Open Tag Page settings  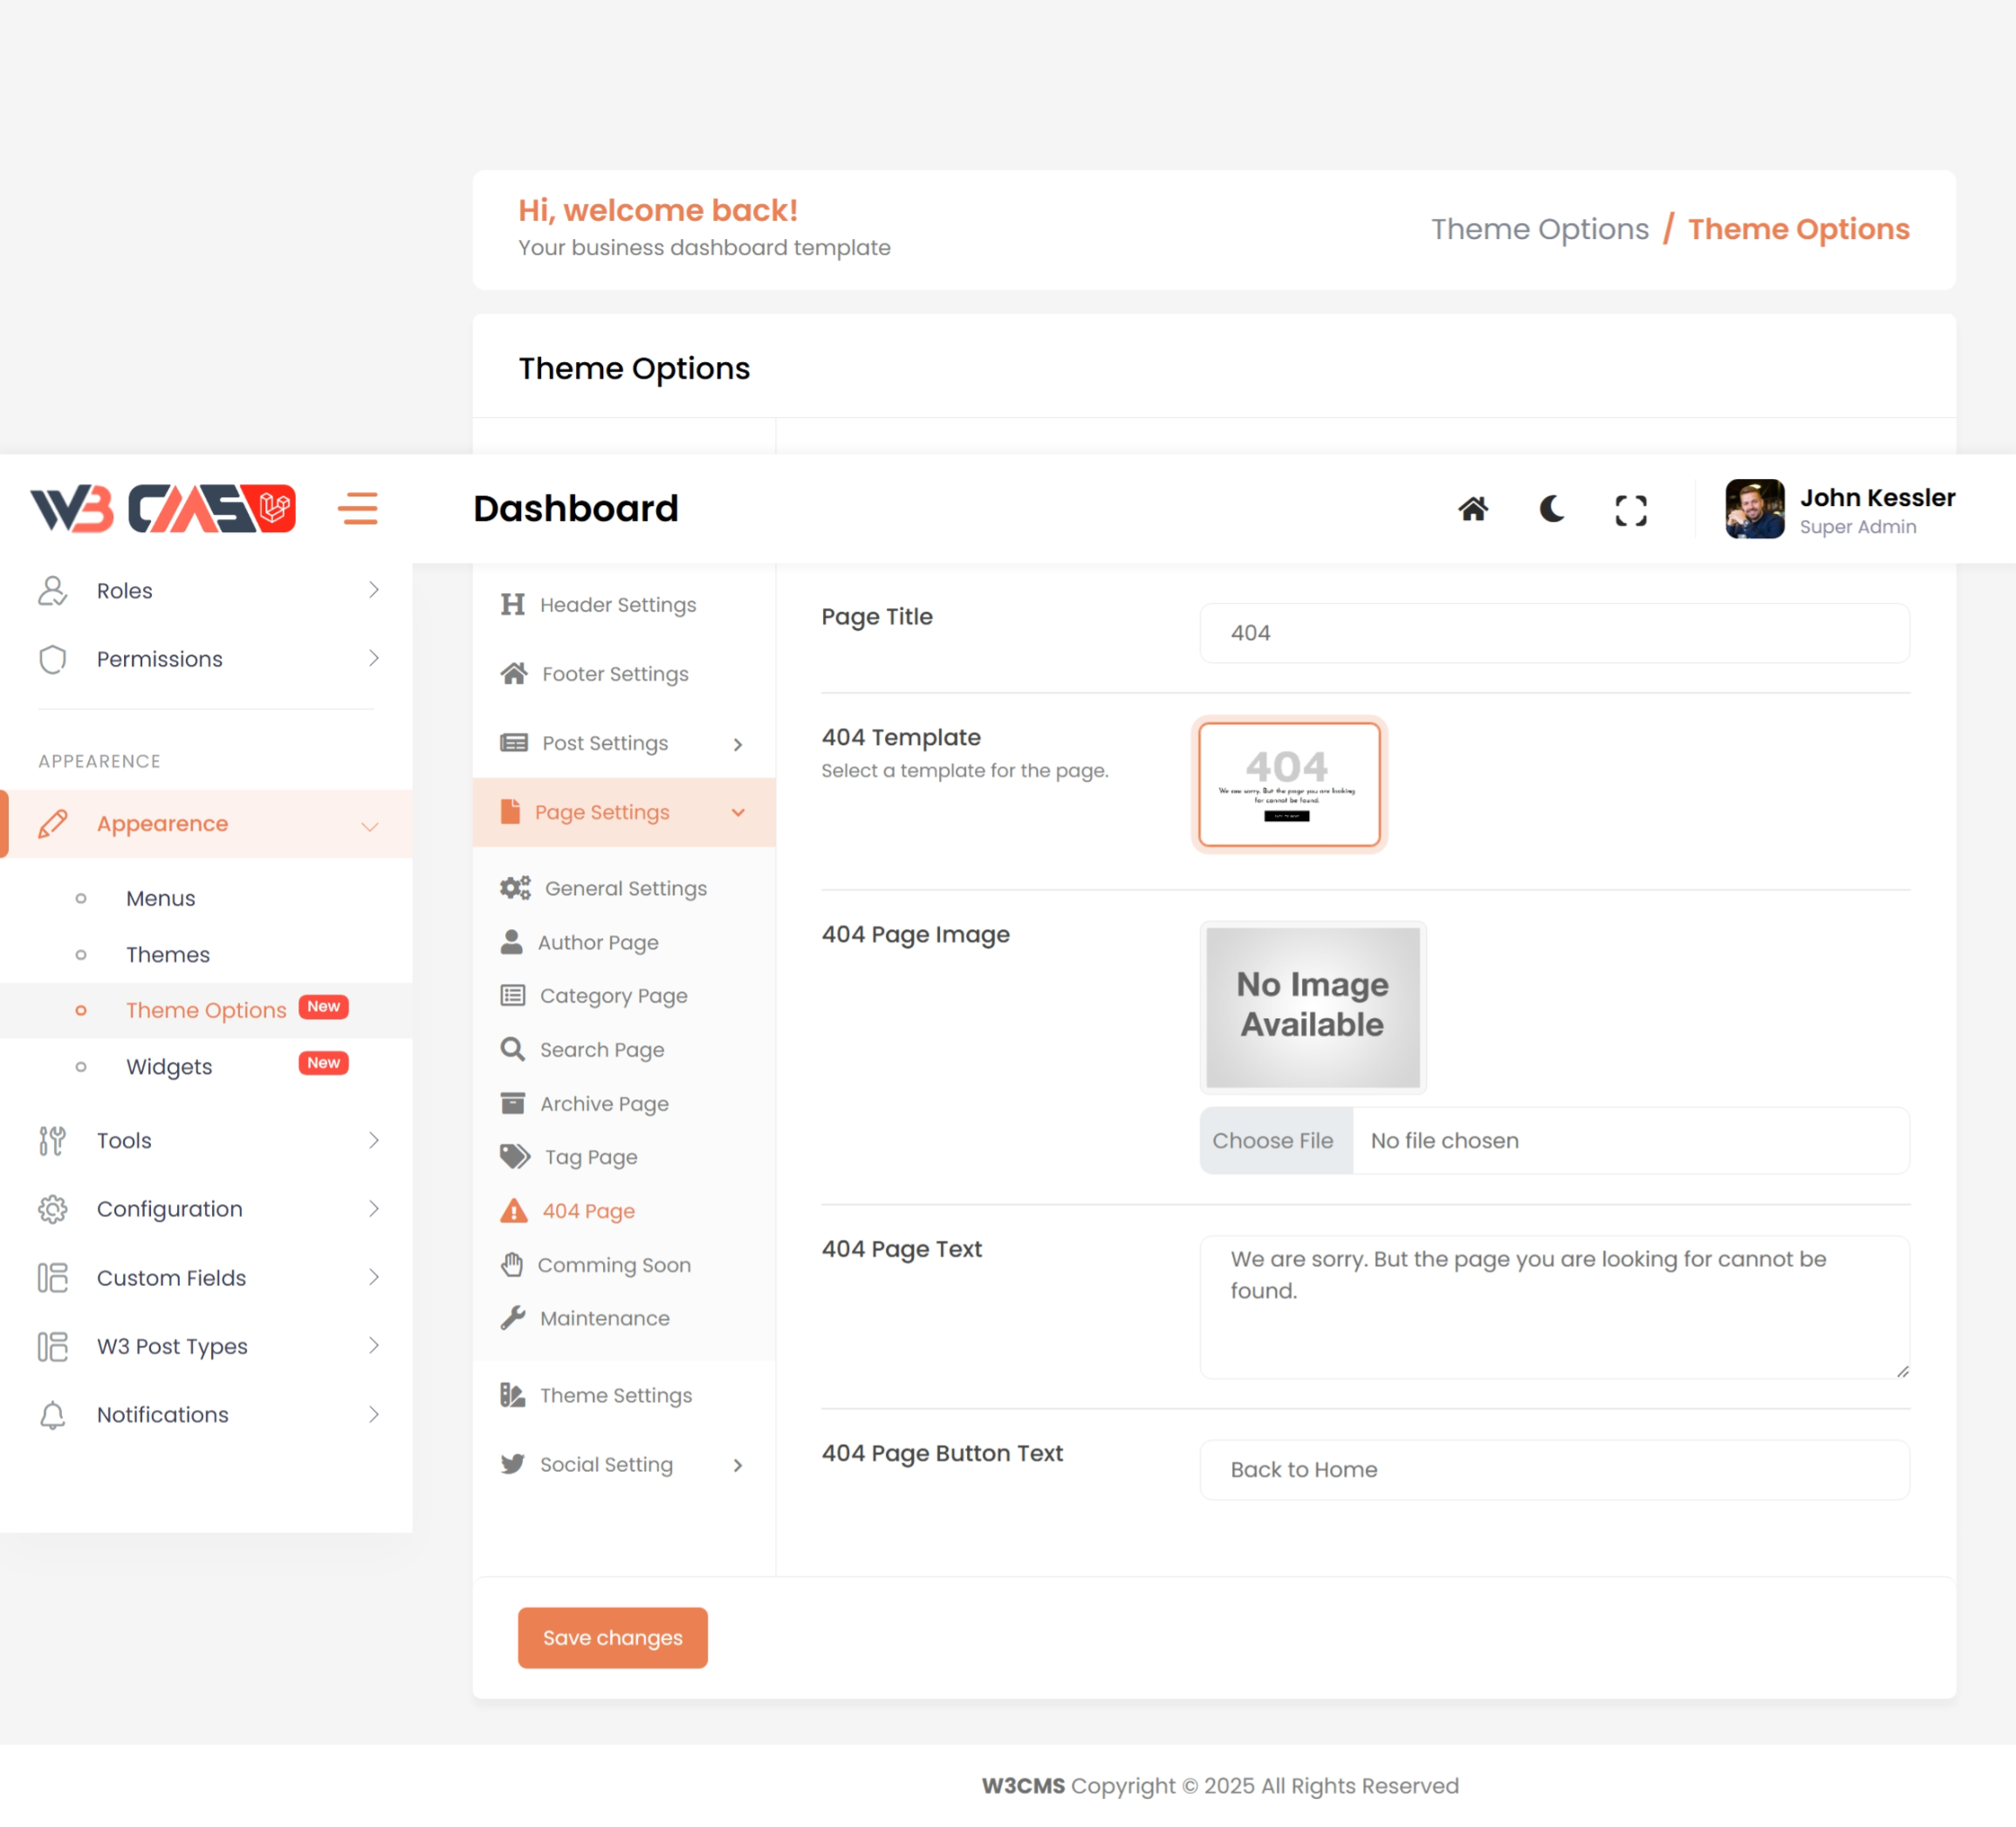590,1157
